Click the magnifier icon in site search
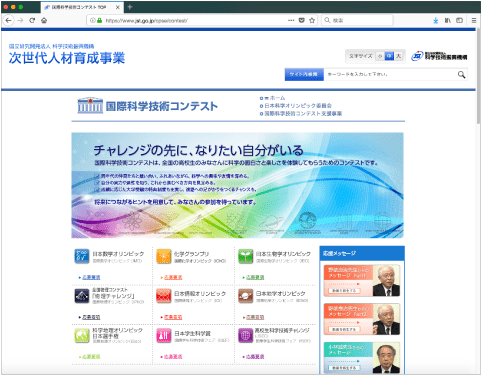 pos(461,75)
